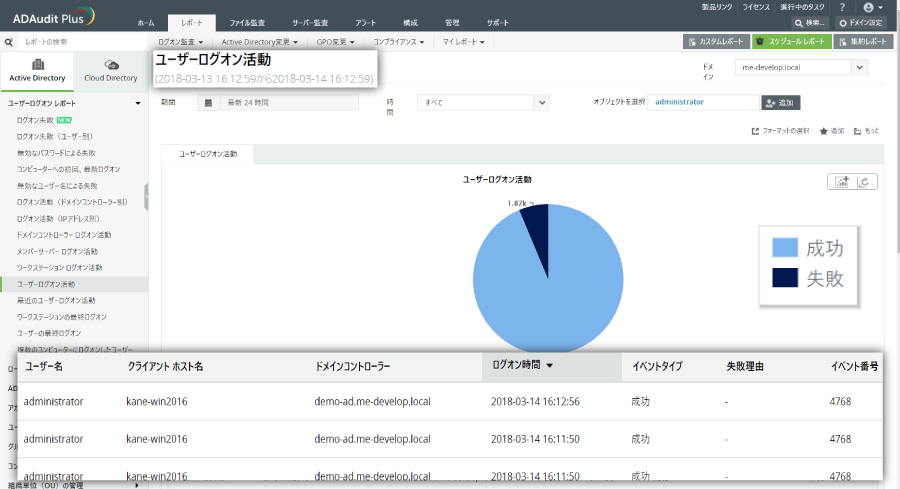Click the add-chart icon above the pie chart
Image resolution: width=900 pixels, height=489 pixels.
pyautogui.click(x=840, y=181)
